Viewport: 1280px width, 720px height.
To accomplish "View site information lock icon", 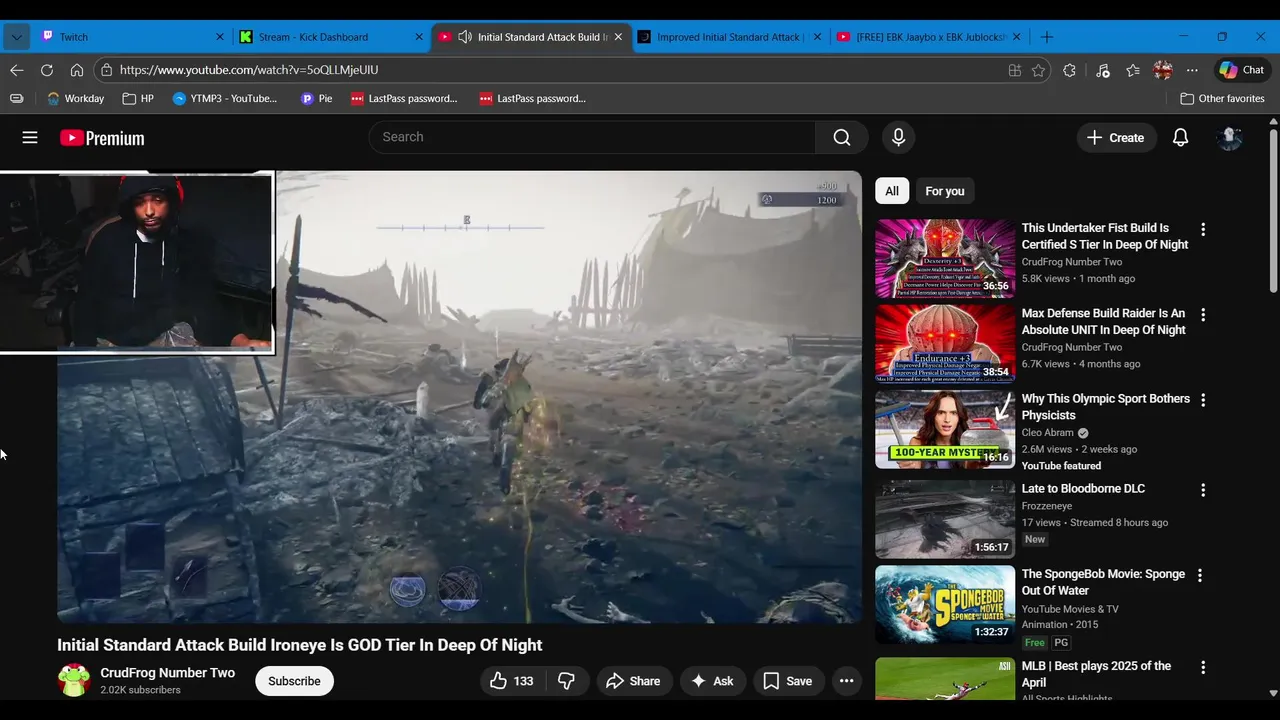I will (x=106, y=70).
